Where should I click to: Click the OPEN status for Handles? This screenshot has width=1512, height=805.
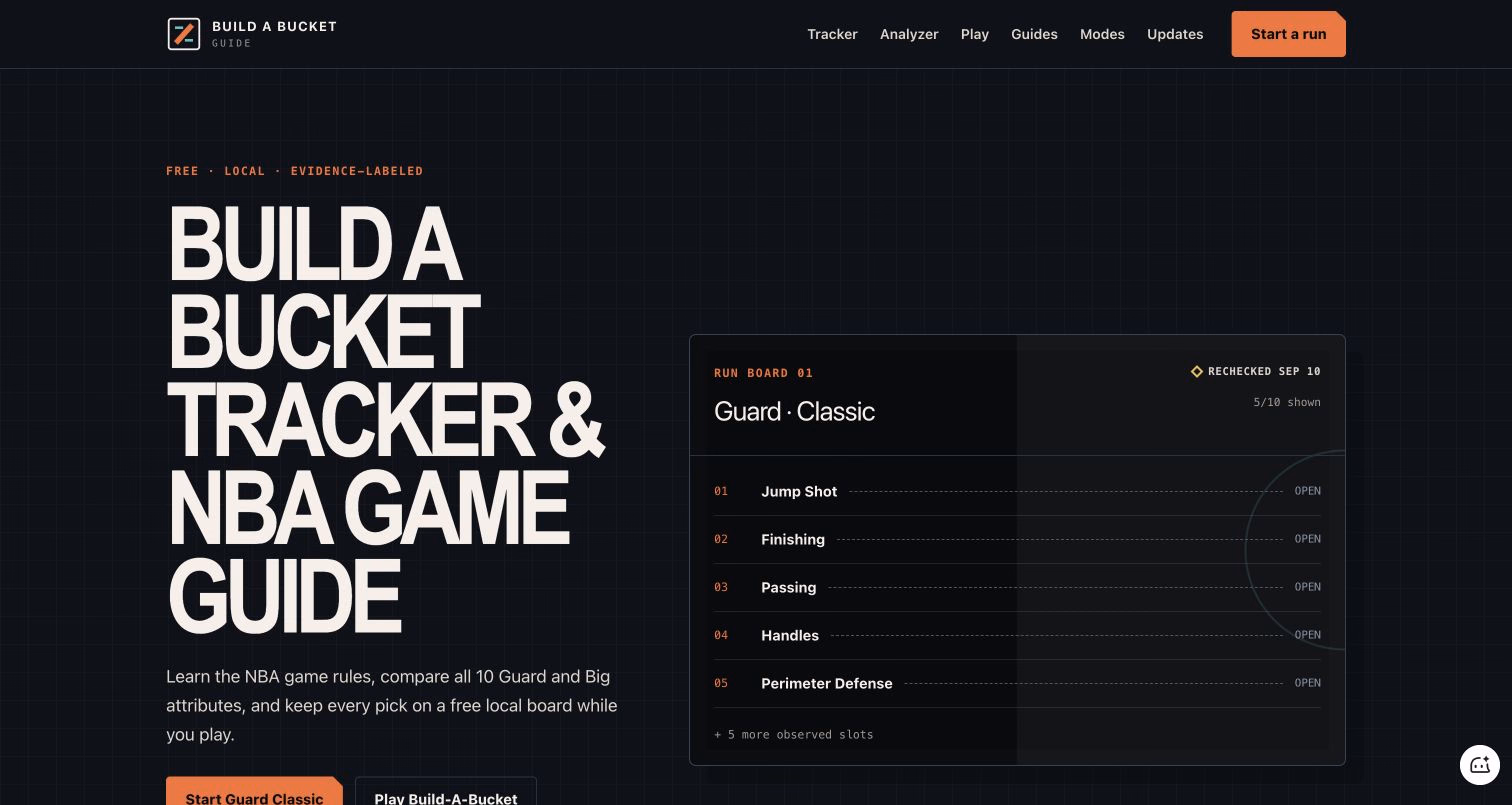click(x=1307, y=635)
